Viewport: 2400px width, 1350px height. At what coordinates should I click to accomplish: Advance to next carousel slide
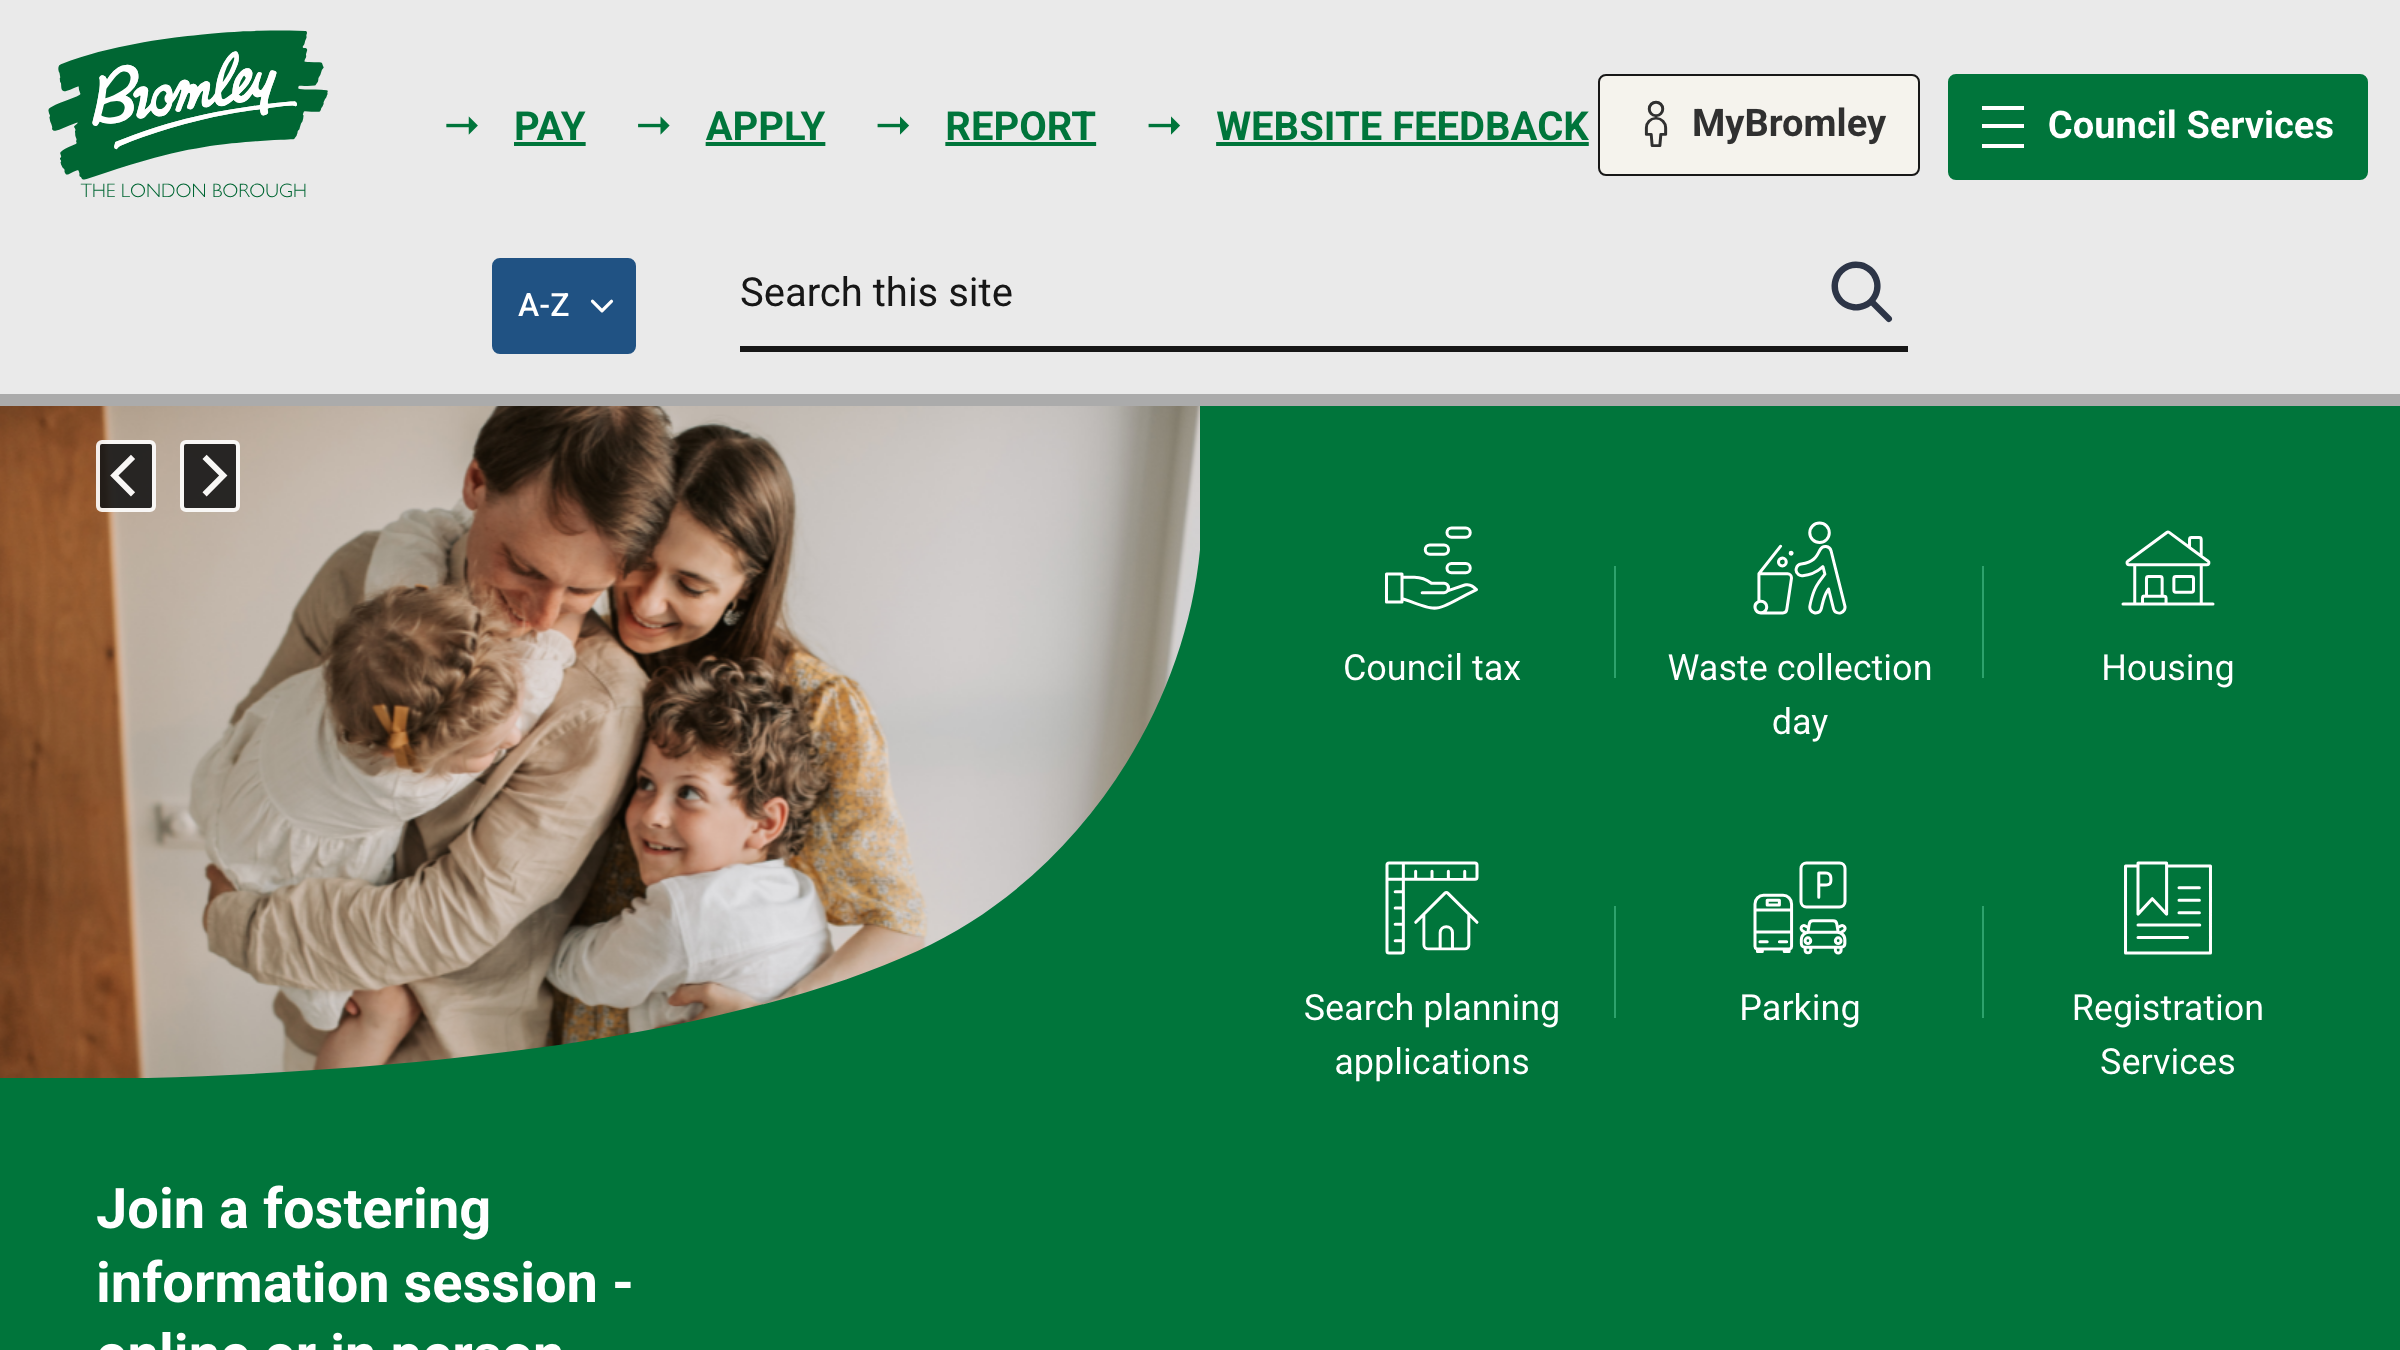click(210, 476)
